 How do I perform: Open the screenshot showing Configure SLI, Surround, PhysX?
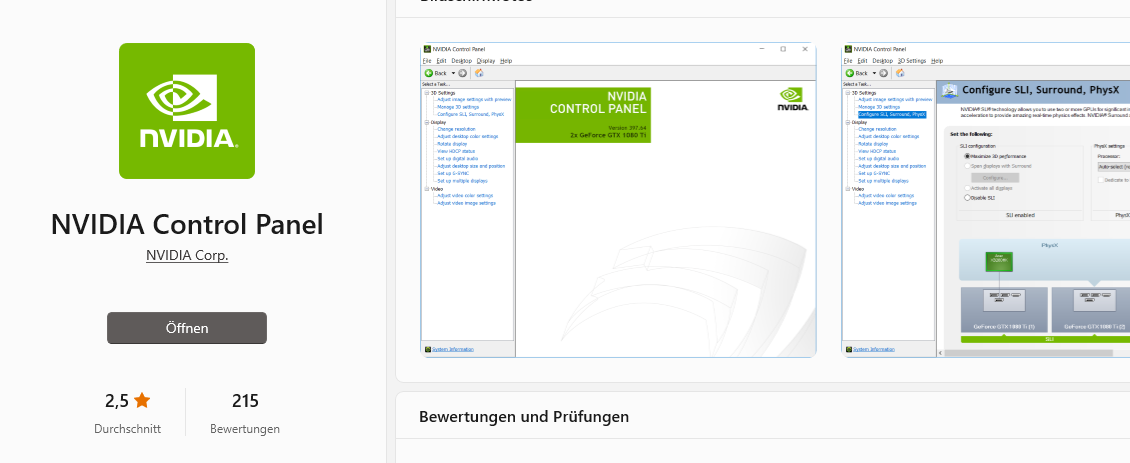pyautogui.click(x=985, y=200)
